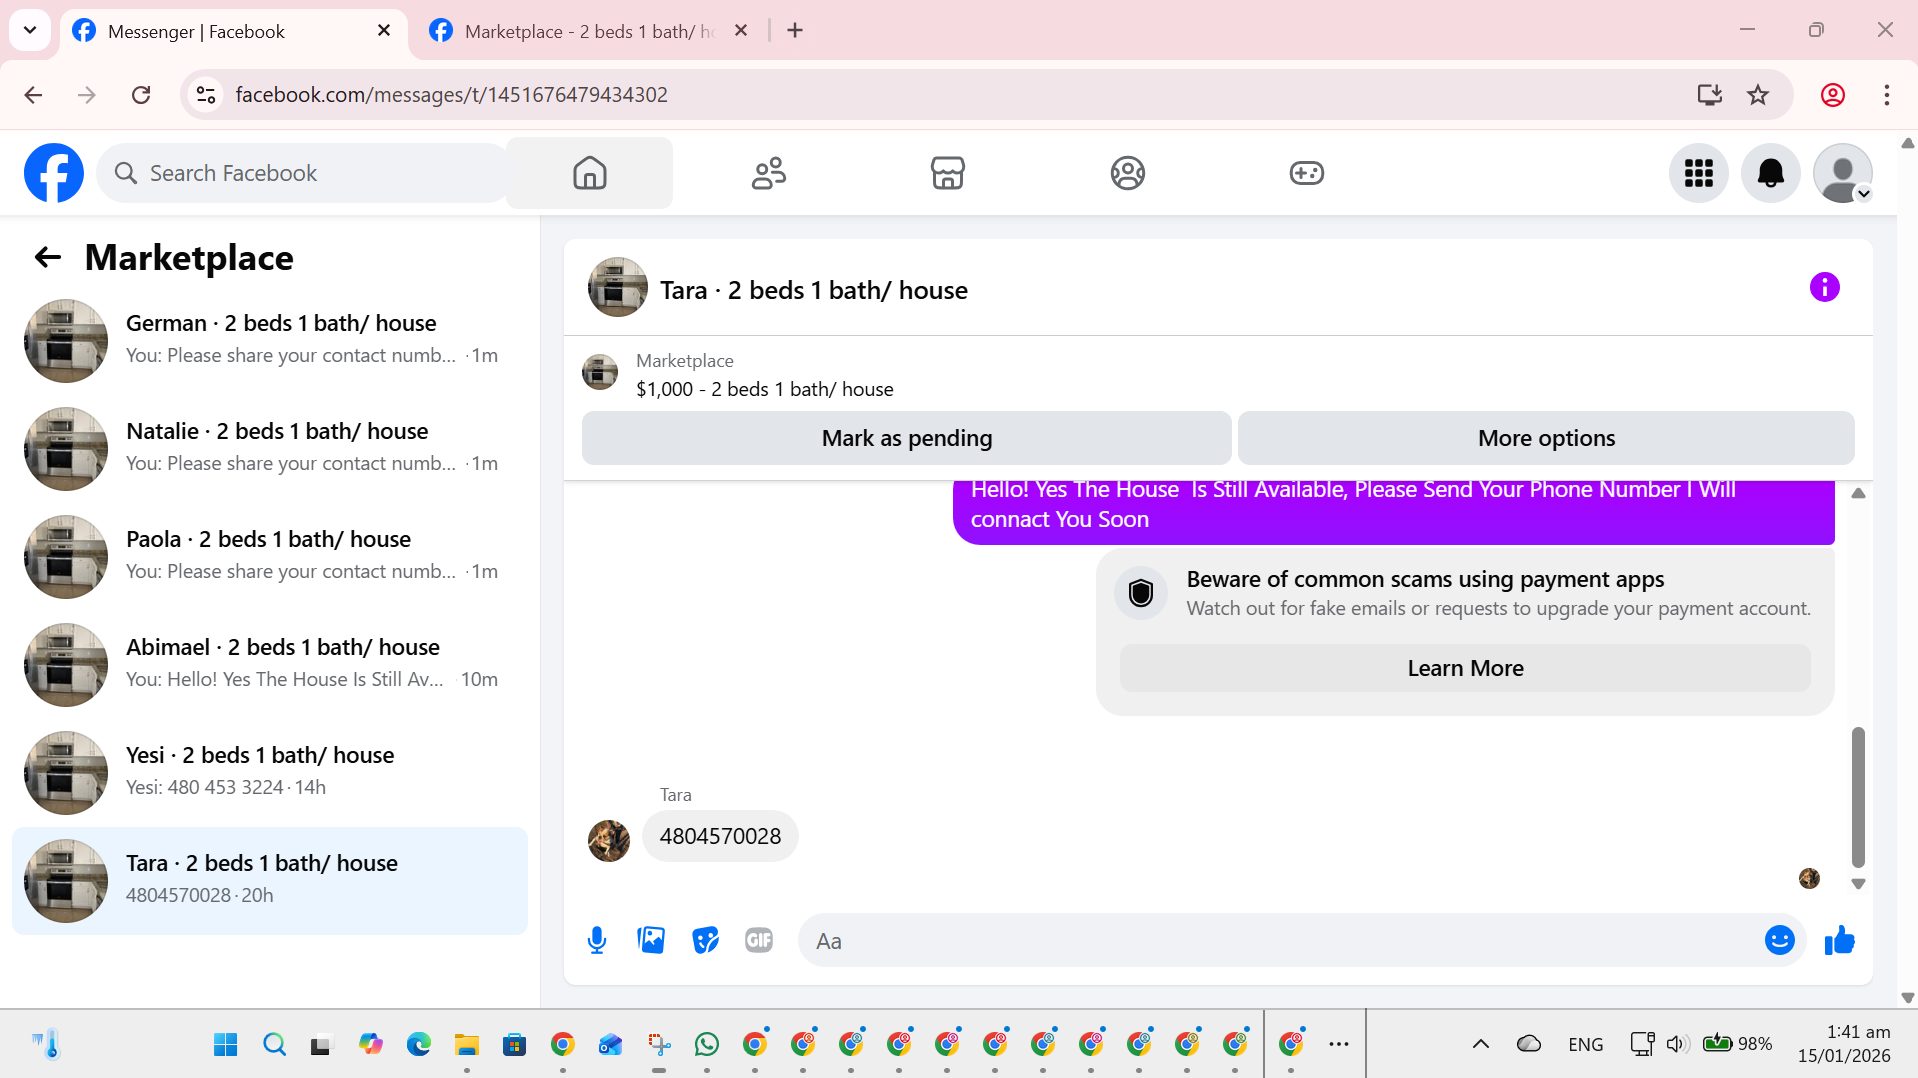Choose a GIF with the GIF icon
This screenshot has height=1078, width=1918.
759,941
